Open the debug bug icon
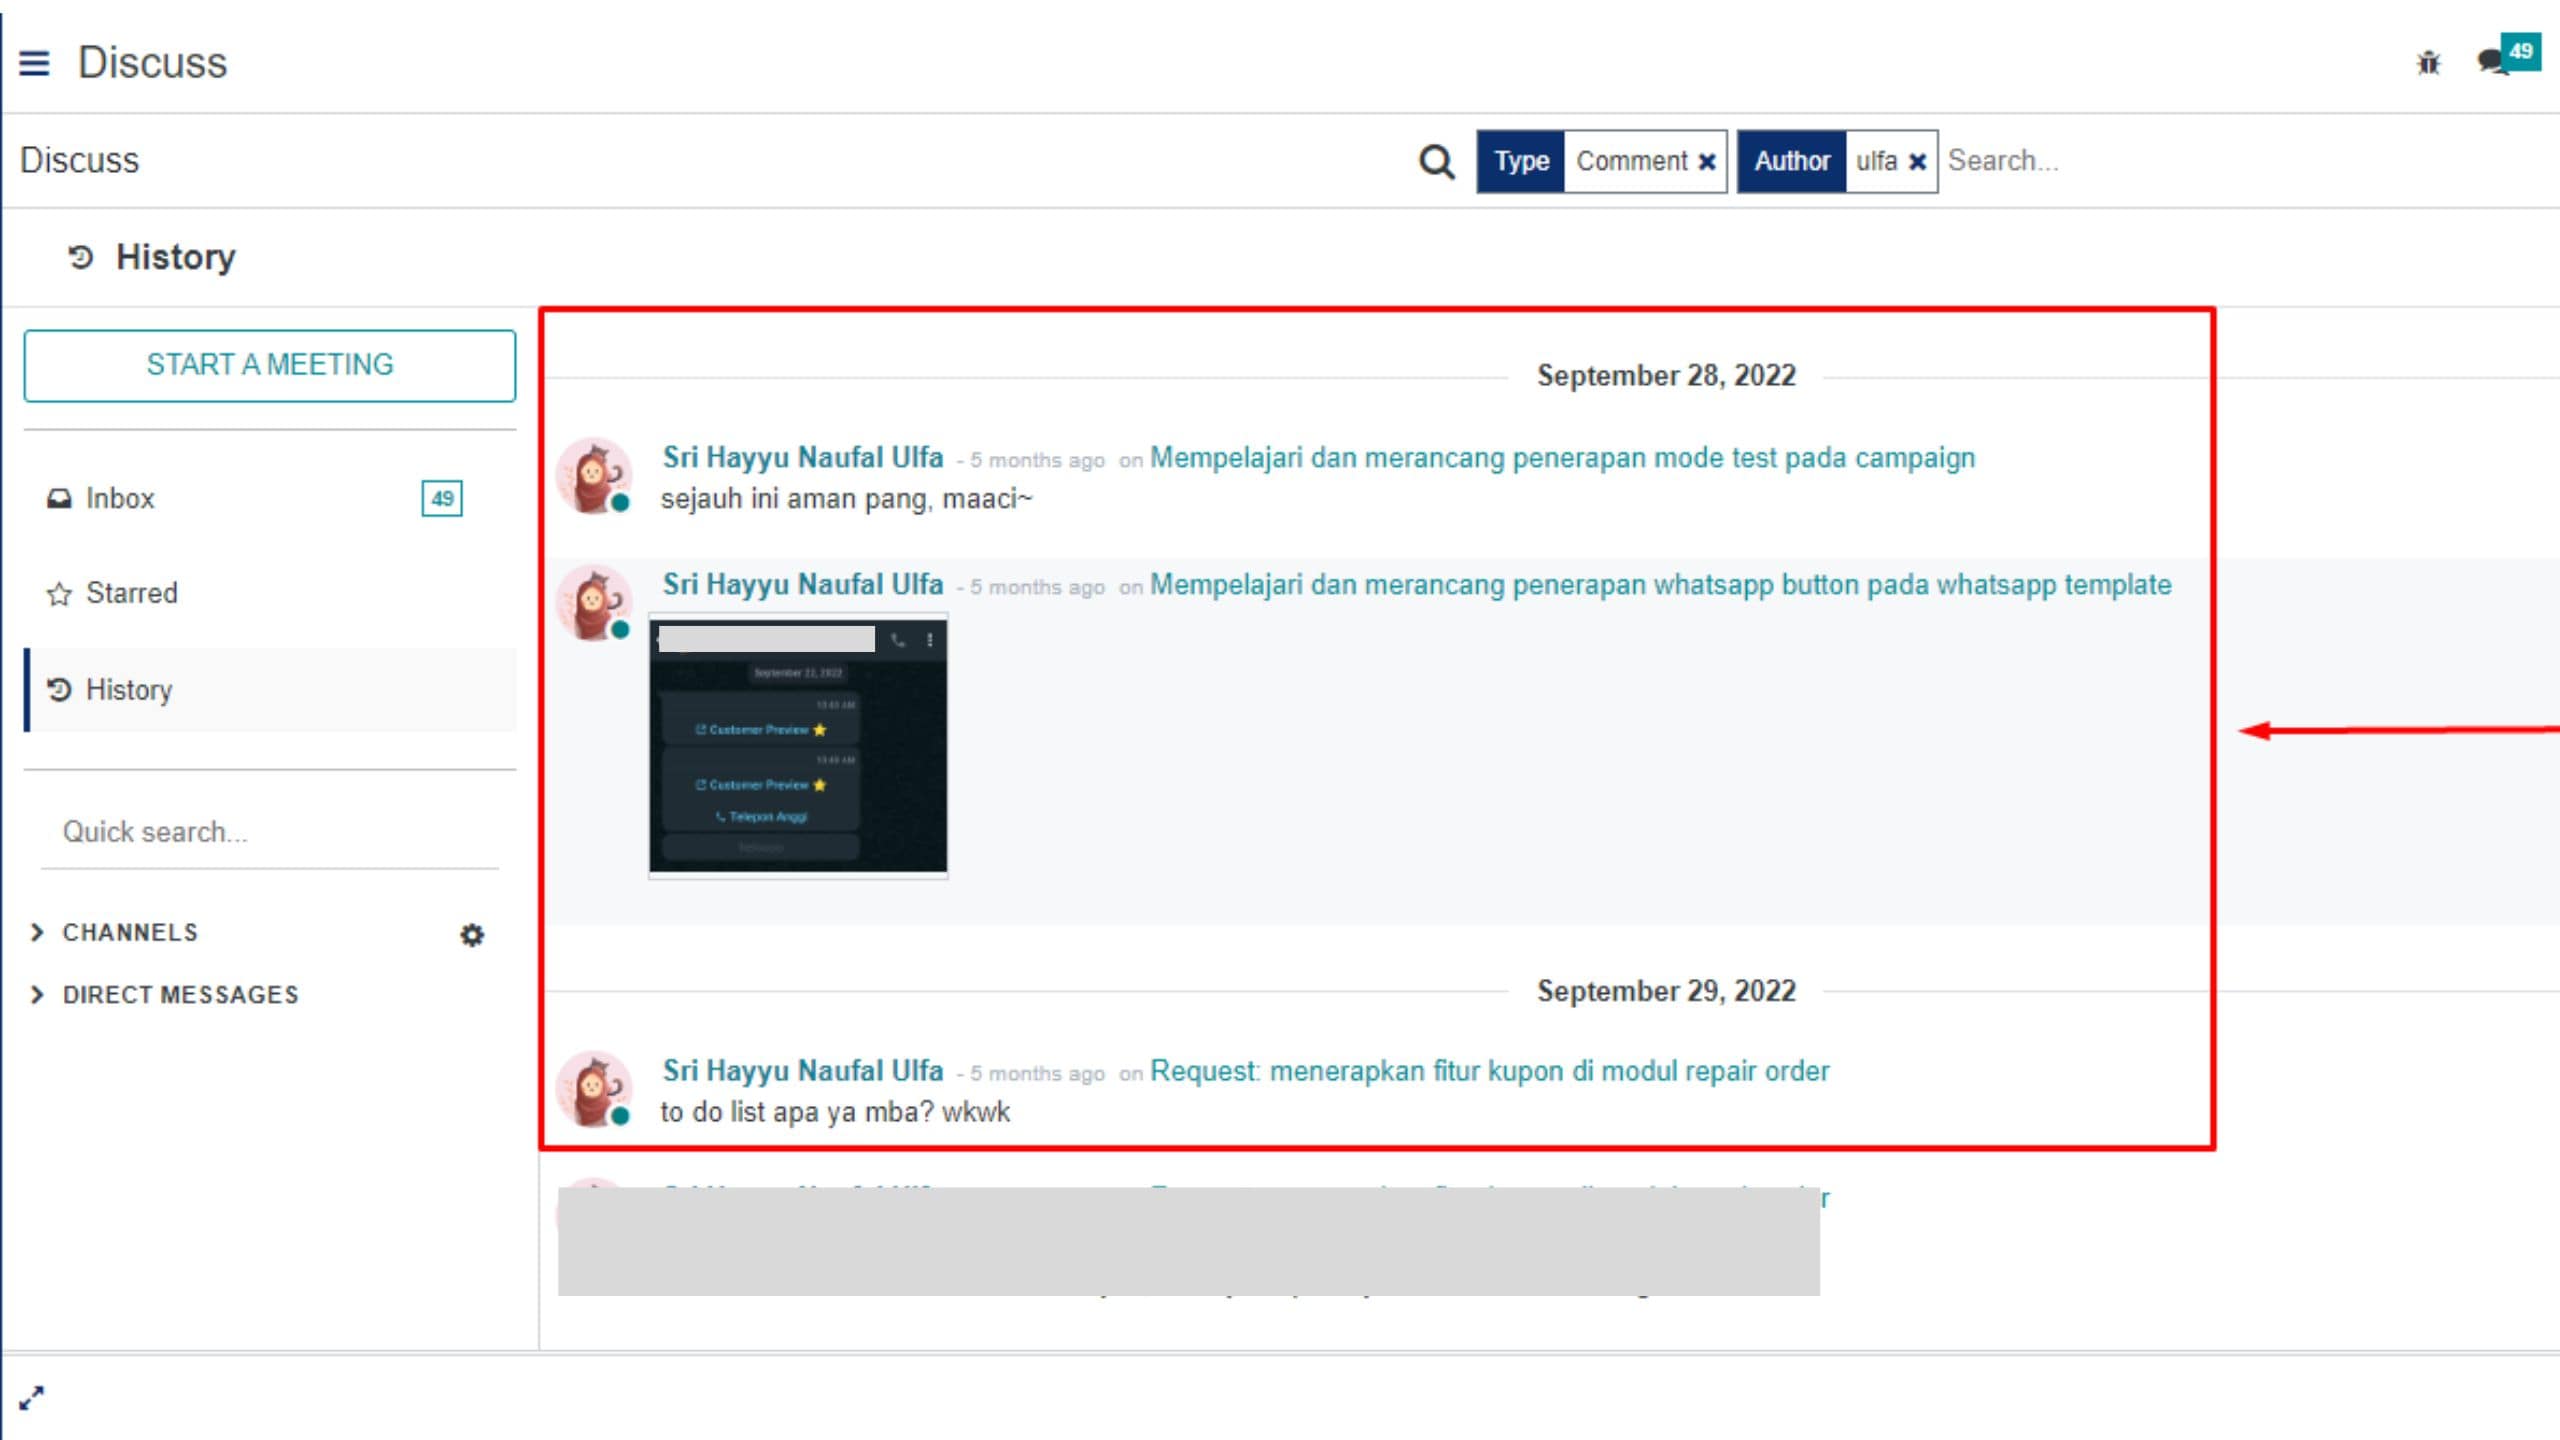The image size is (2560, 1440). pyautogui.click(x=2428, y=63)
